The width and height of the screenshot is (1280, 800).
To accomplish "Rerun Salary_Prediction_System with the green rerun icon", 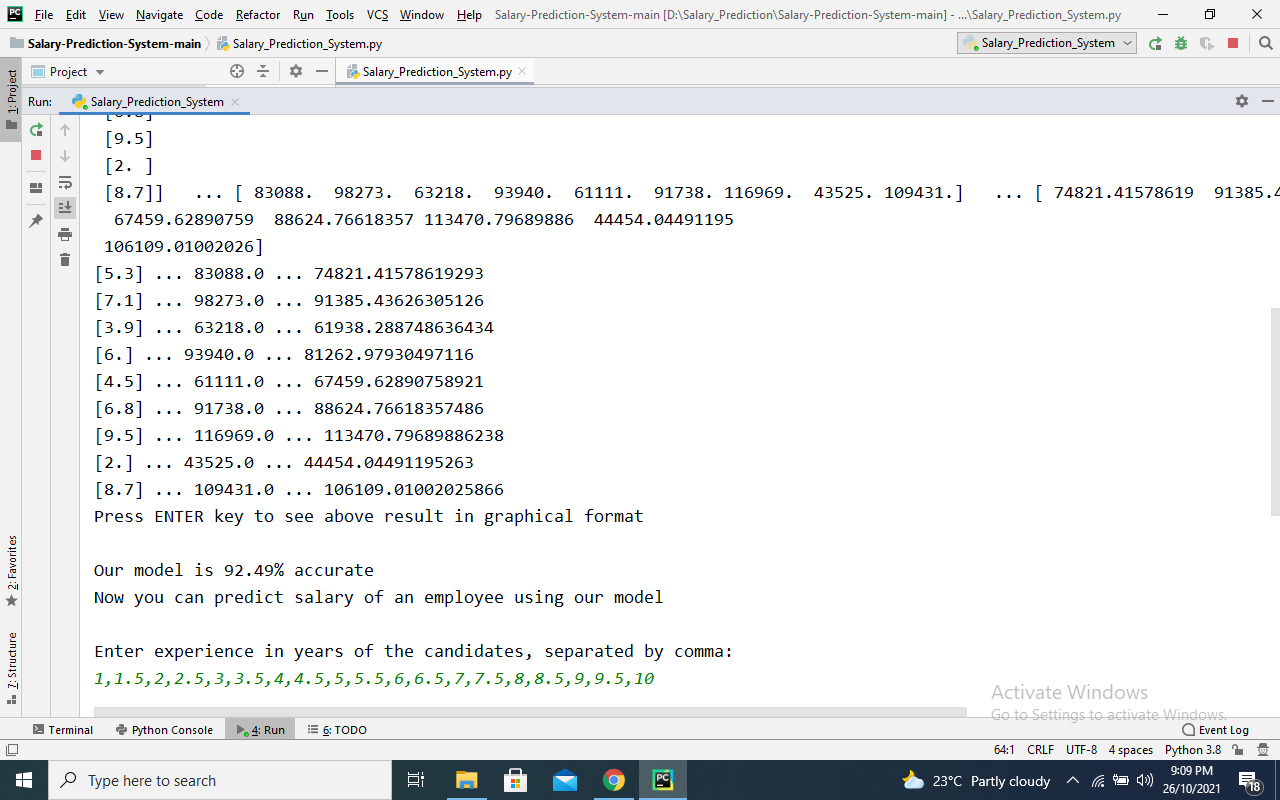I will (x=36, y=130).
